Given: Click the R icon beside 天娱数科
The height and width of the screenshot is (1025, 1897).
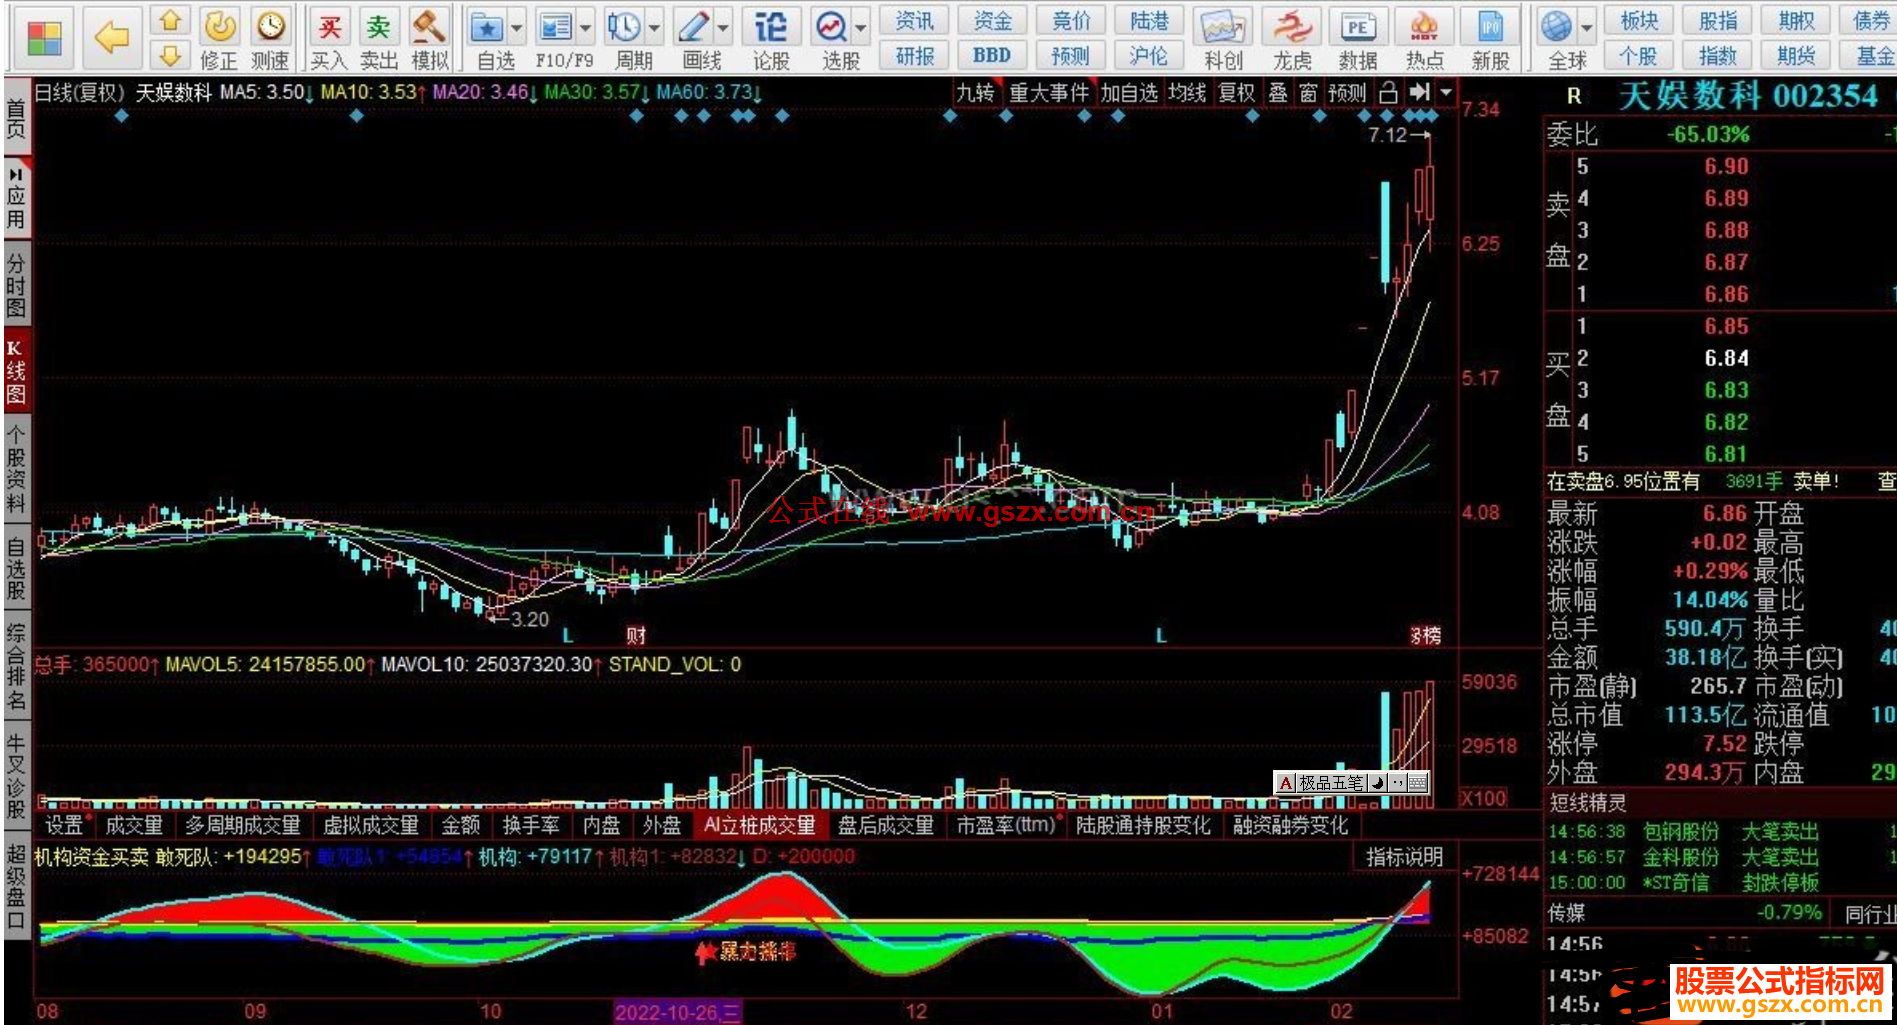Looking at the screenshot, I should [x=1574, y=96].
